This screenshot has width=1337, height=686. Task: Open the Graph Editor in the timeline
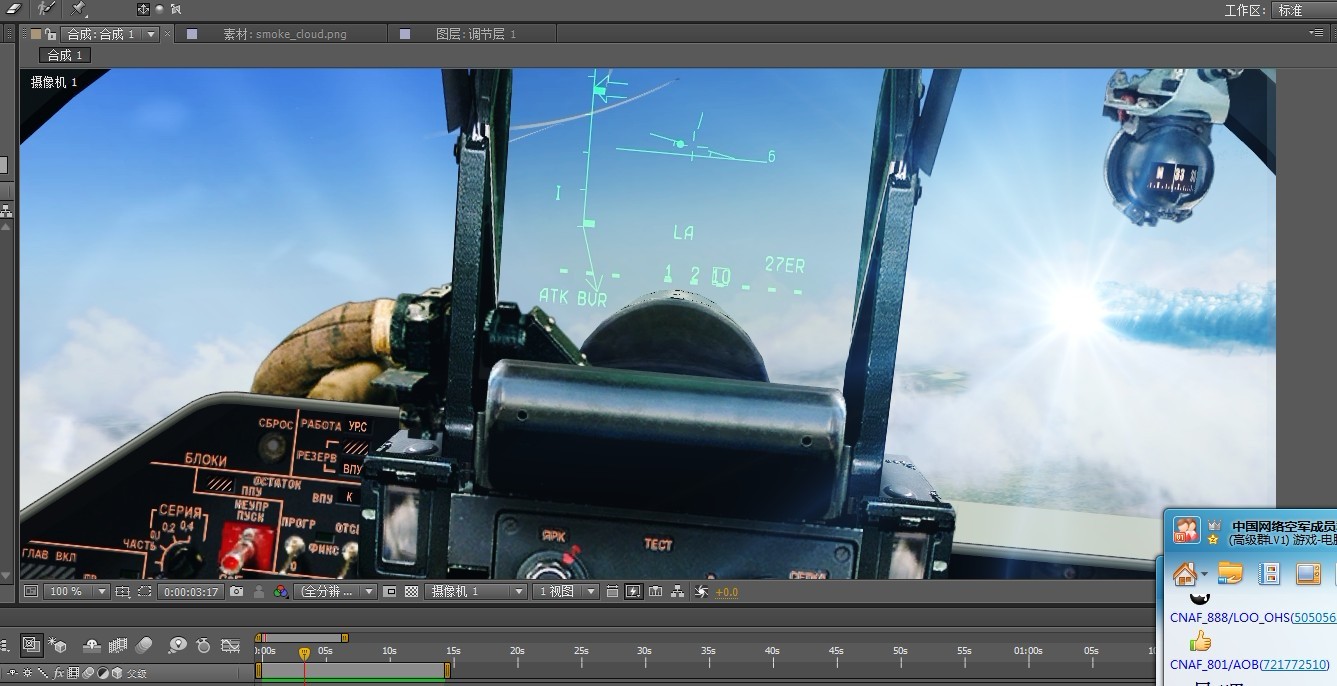(x=231, y=646)
